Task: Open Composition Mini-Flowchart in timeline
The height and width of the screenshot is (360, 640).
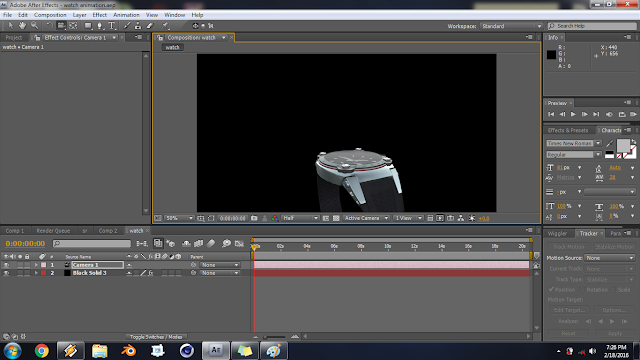Action: (142, 244)
